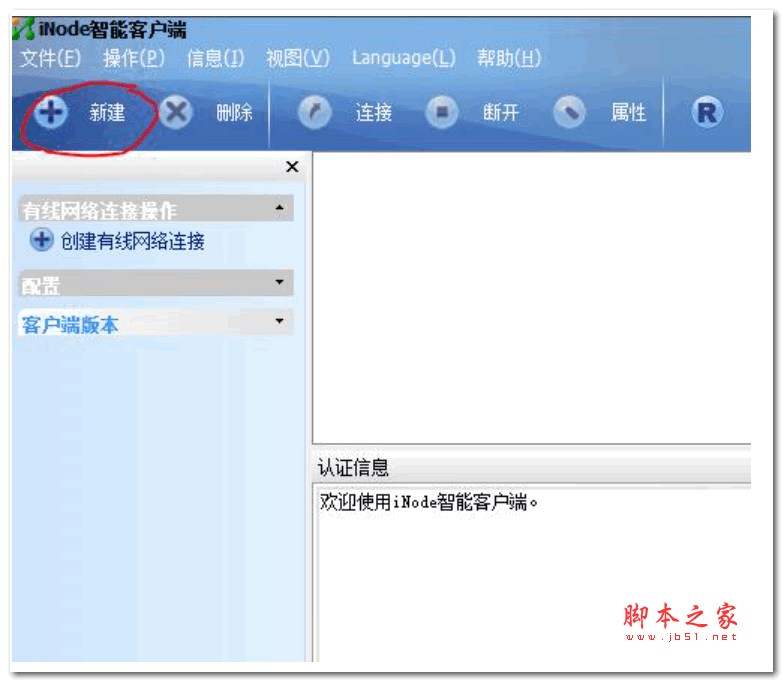The image size is (784, 683).
Task: Open the 文件(F) menu
Action: point(51,58)
